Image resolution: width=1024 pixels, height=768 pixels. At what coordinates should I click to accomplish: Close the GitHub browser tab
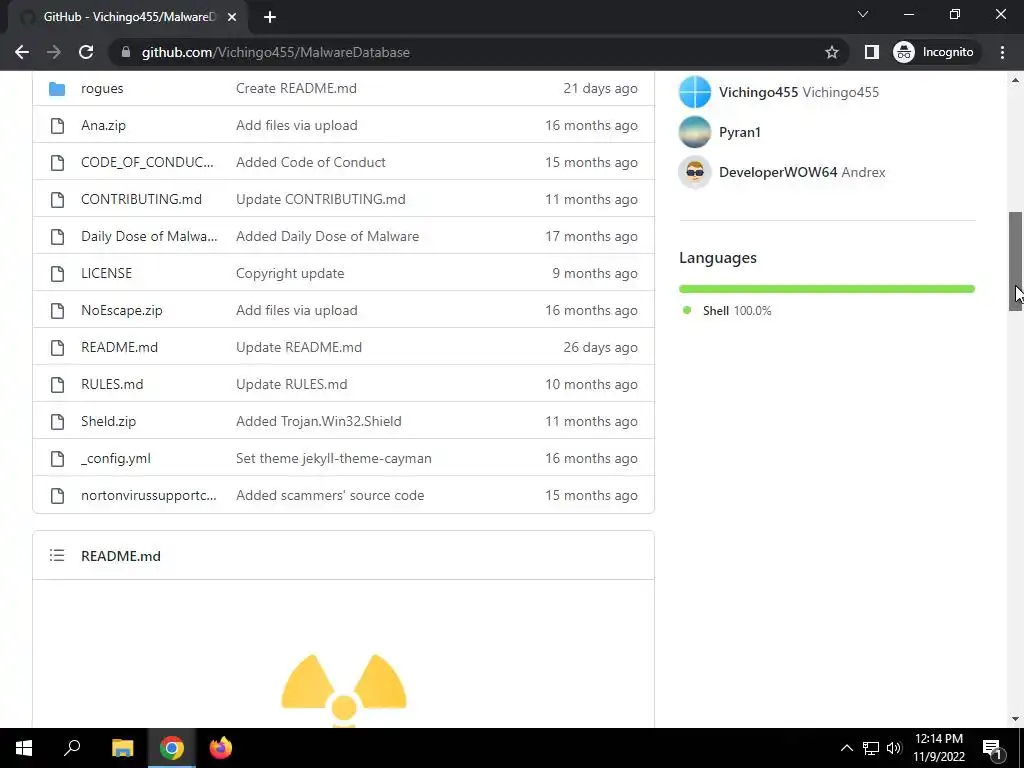coord(232,17)
